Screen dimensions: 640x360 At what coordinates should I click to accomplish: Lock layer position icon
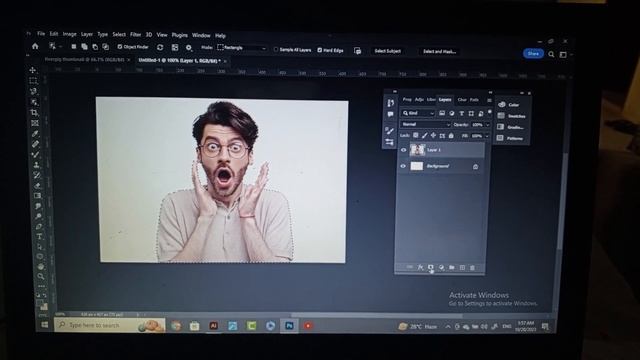[x=433, y=136]
